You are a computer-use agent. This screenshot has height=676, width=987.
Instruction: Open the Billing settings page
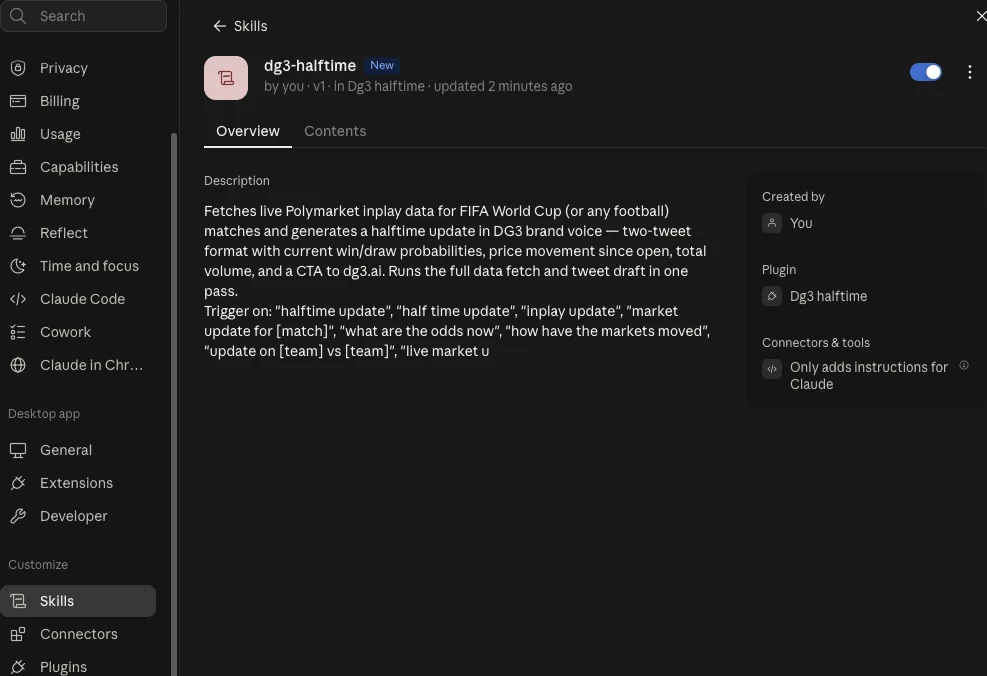click(x=78, y=101)
